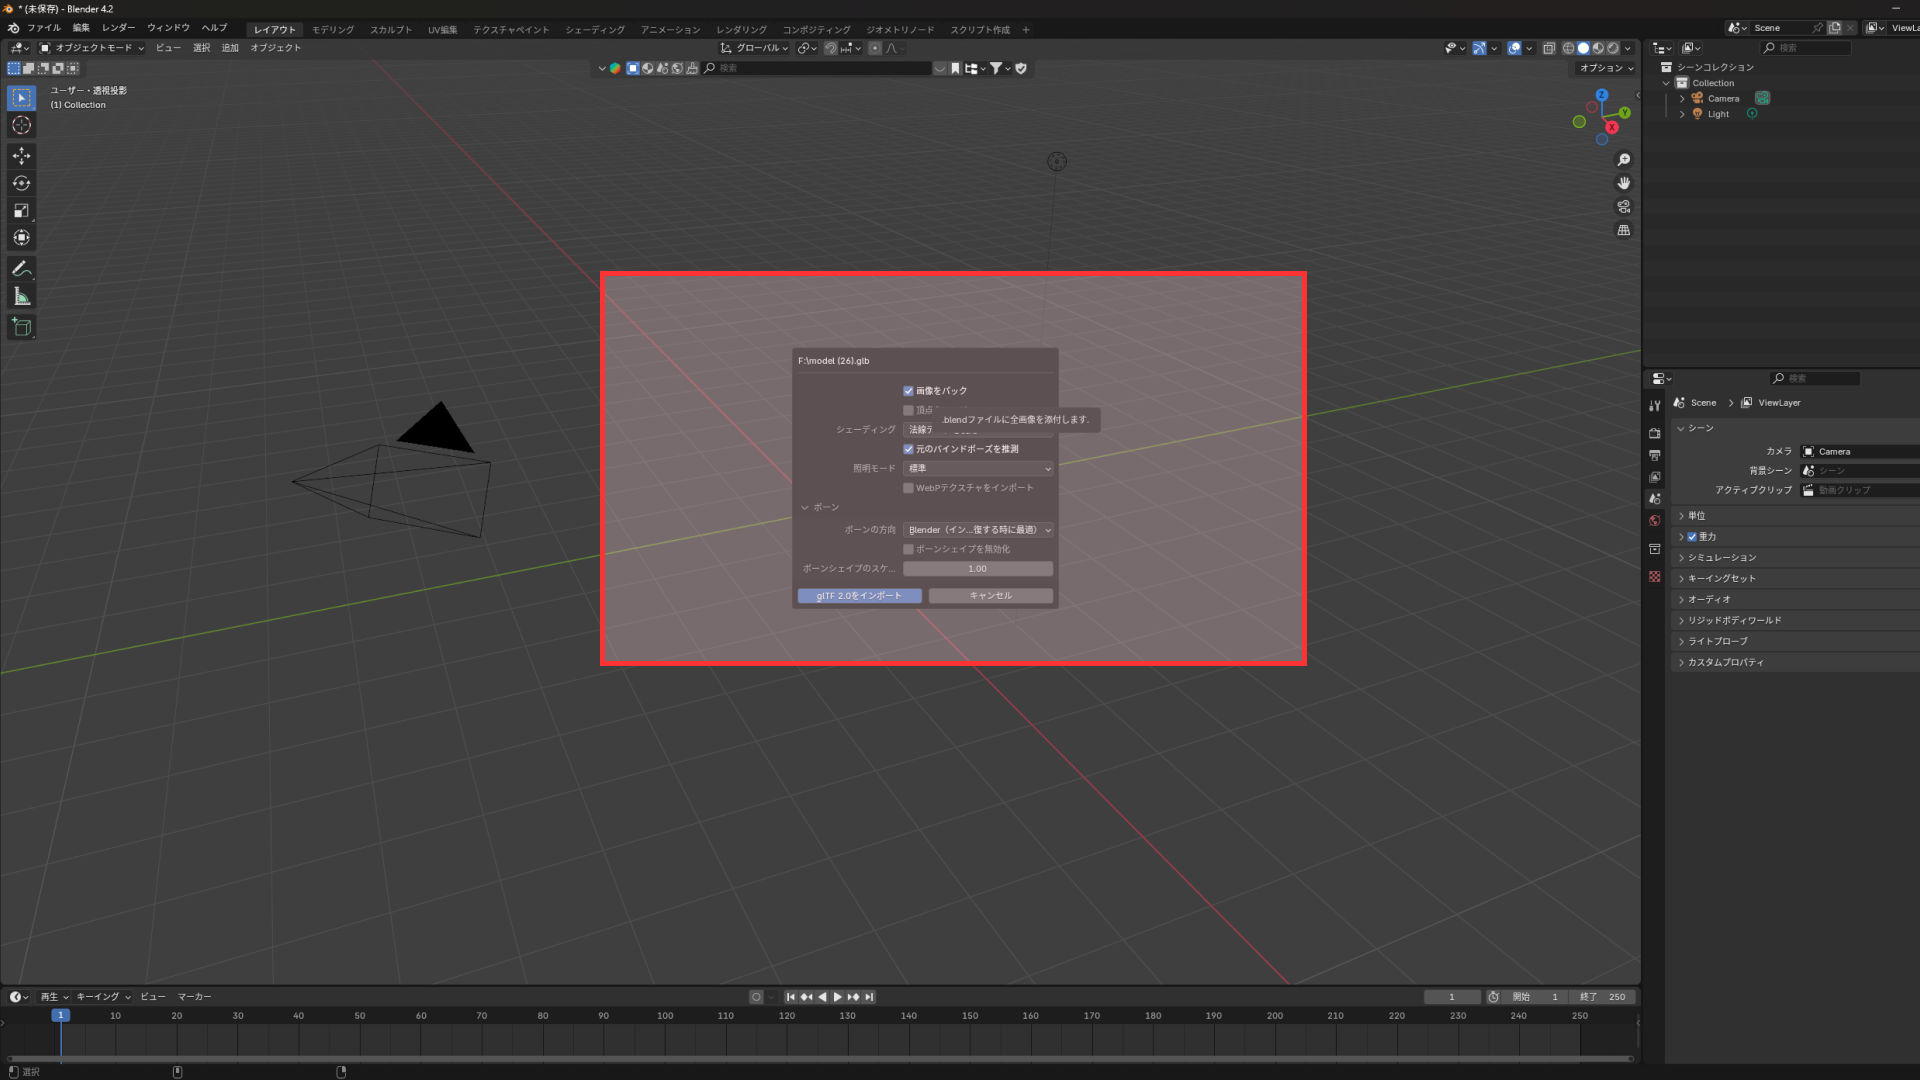Play the animation forward
The width and height of the screenshot is (1920, 1080).
click(x=838, y=997)
